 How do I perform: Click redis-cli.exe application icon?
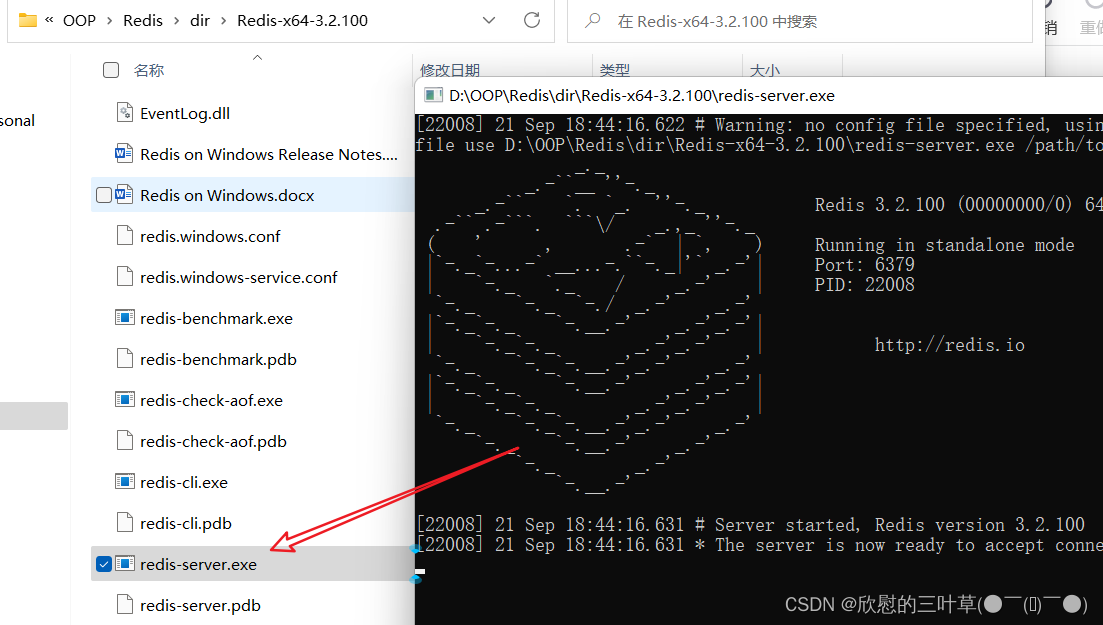click(125, 481)
